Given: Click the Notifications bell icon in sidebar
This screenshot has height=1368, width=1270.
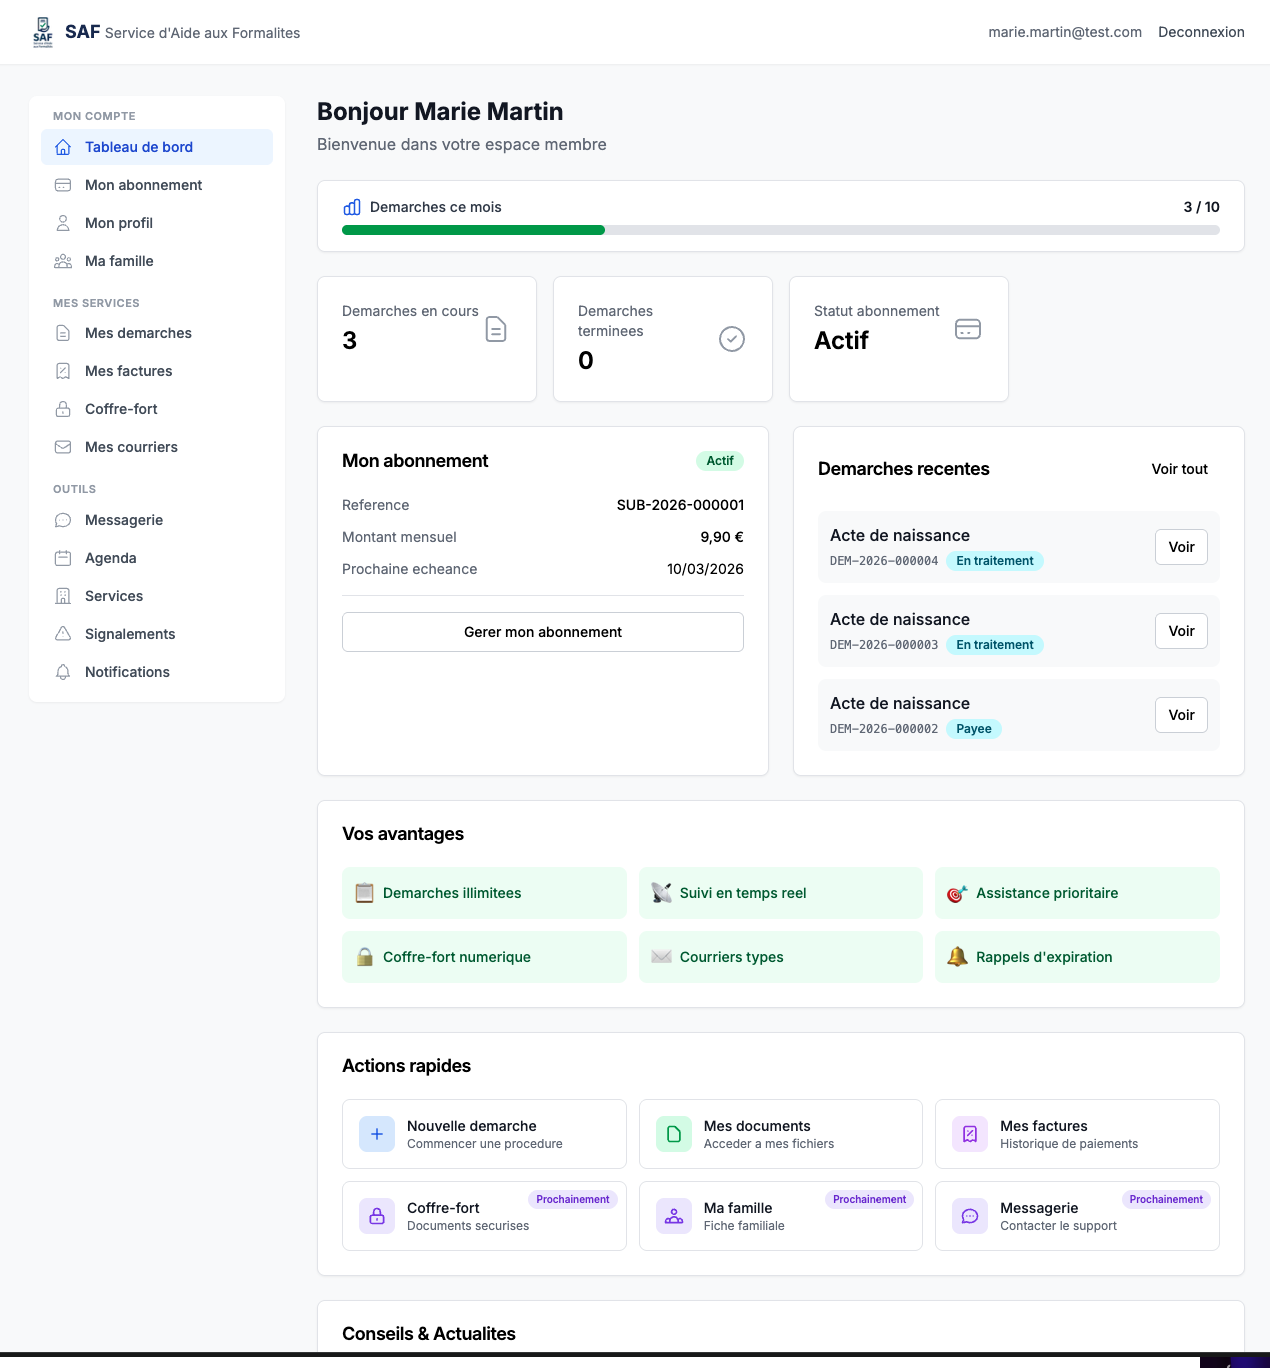Looking at the screenshot, I should click(63, 672).
